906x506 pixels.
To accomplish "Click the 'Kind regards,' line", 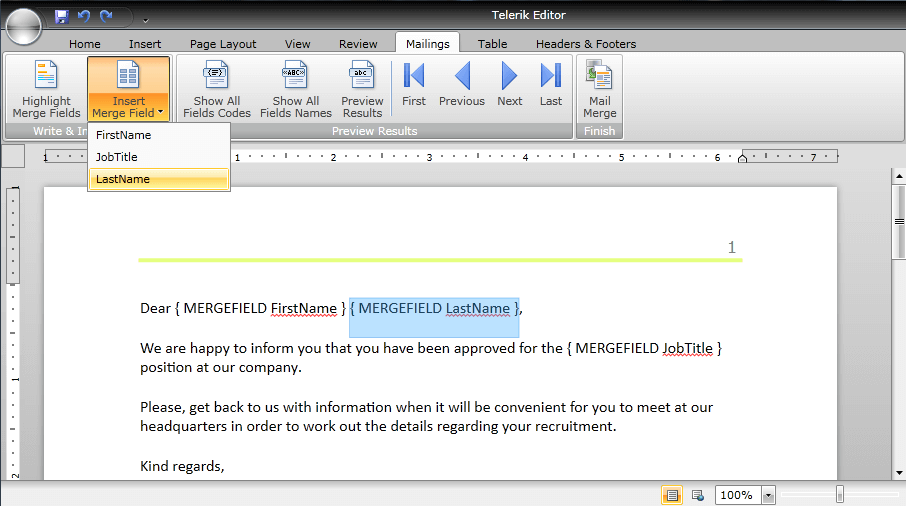I will pyautogui.click(x=182, y=466).
